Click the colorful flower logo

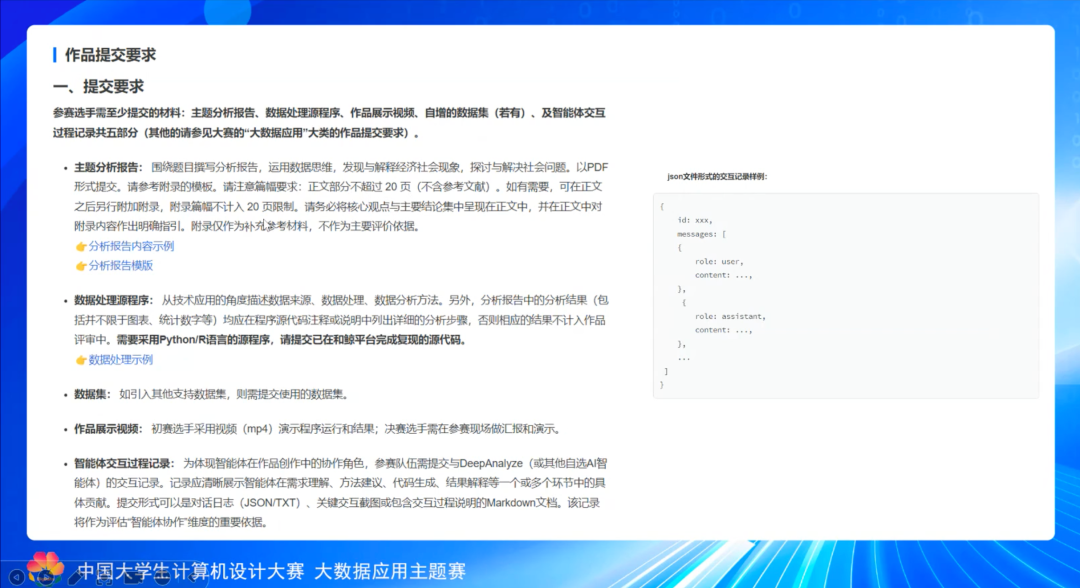coord(44,566)
